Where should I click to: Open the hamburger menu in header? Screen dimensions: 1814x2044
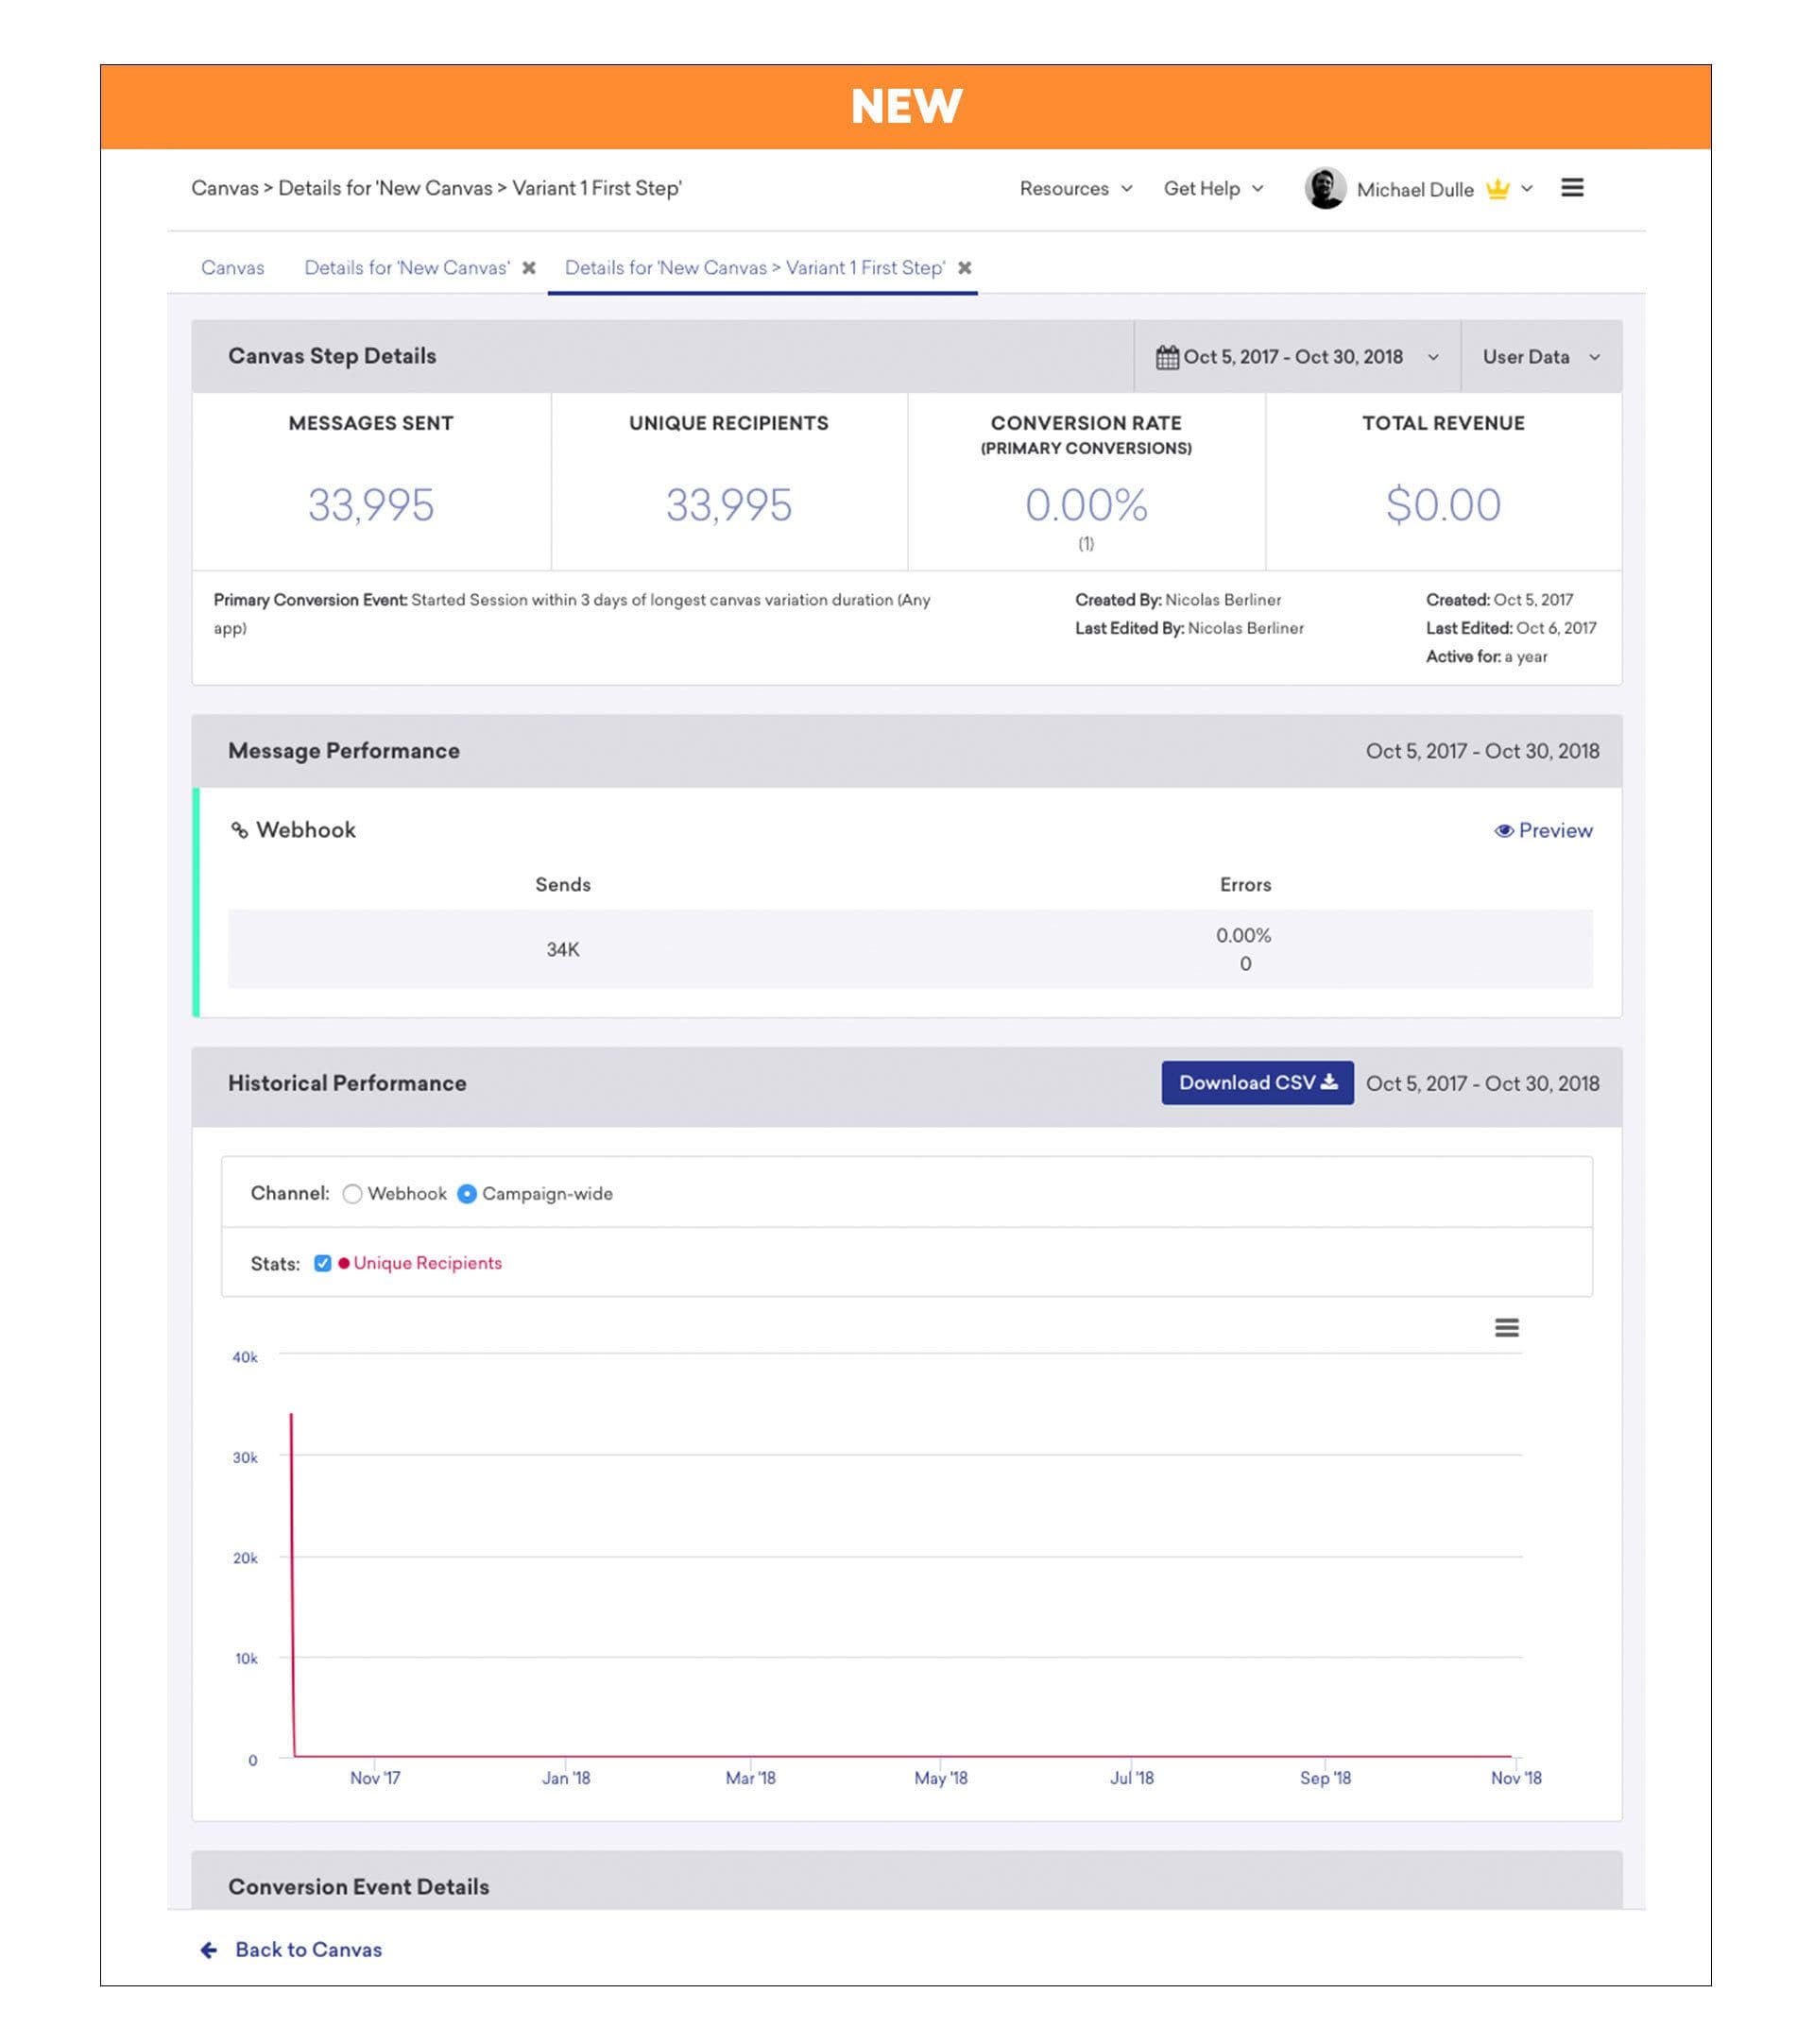pos(1572,188)
